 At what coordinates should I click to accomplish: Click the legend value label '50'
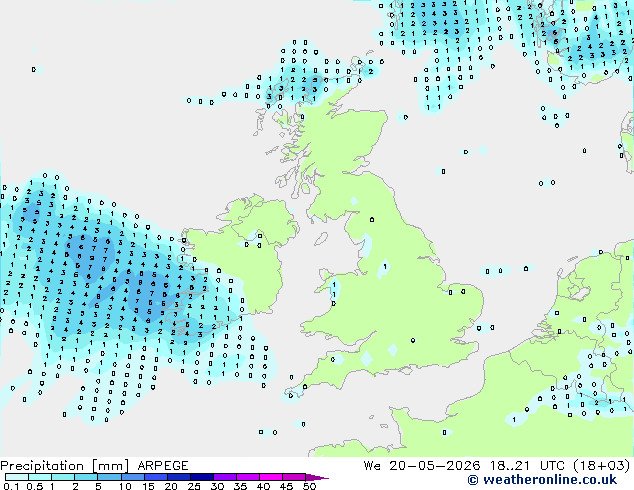[309, 486]
